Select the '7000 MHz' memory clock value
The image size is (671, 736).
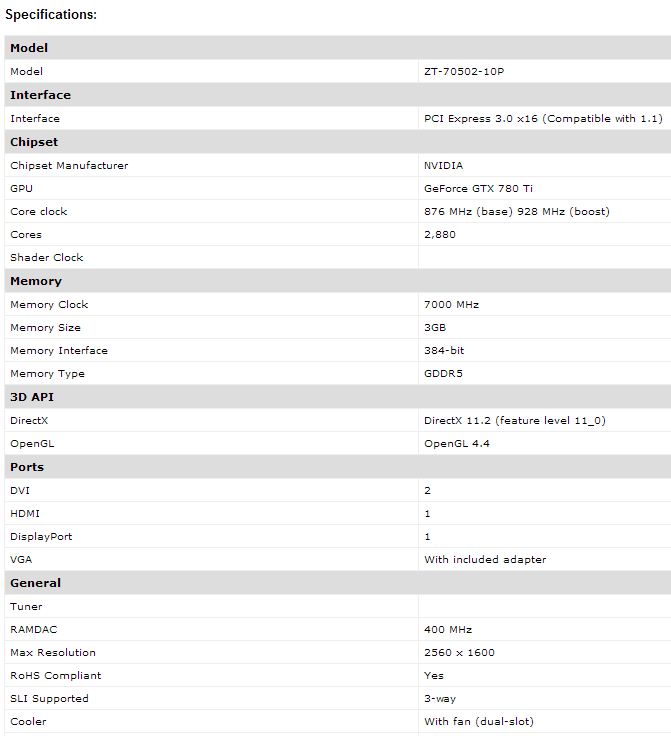(x=451, y=304)
